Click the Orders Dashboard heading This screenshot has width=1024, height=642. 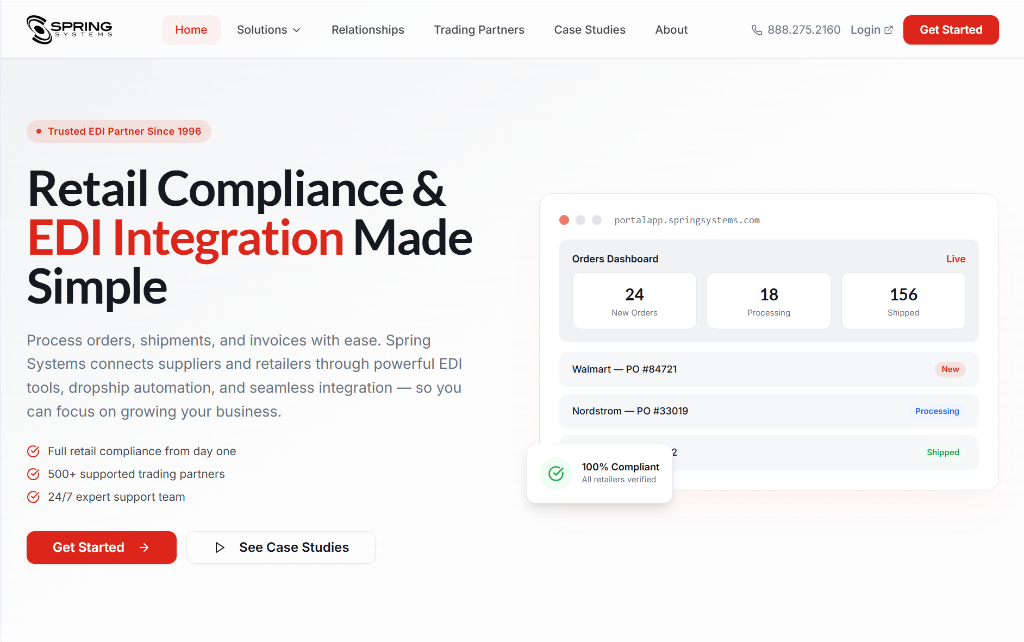[x=615, y=259]
